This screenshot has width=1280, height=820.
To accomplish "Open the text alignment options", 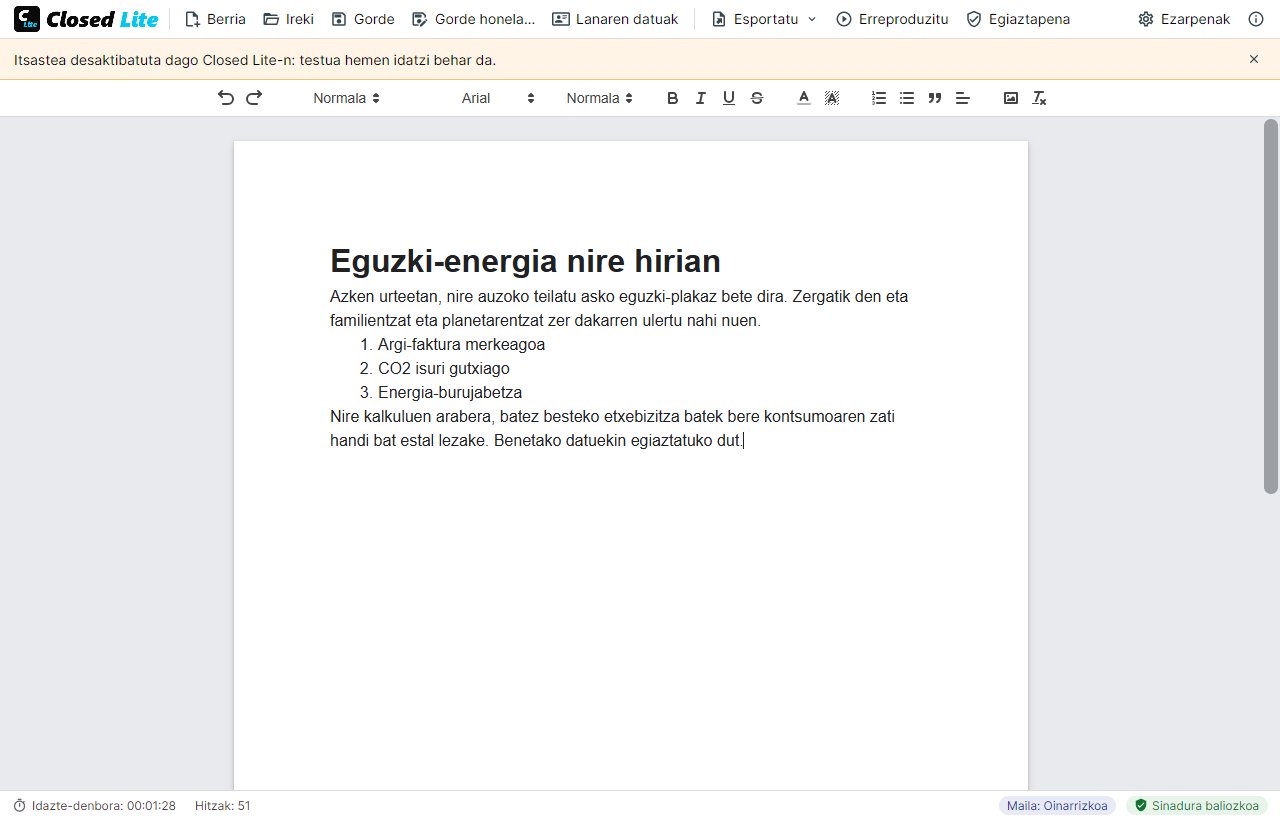I will pos(963,98).
